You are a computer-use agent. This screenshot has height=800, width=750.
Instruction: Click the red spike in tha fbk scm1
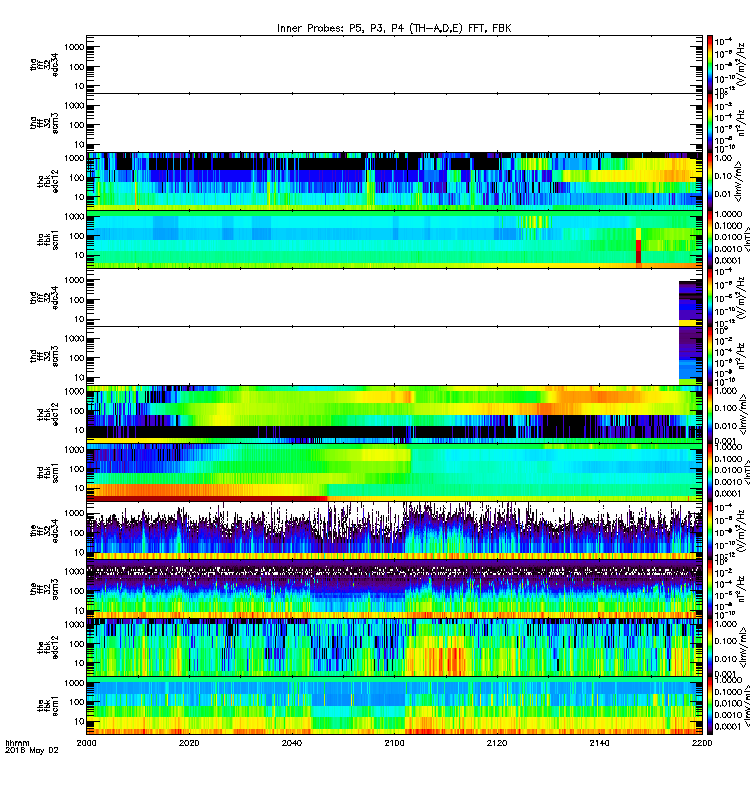click(x=638, y=251)
